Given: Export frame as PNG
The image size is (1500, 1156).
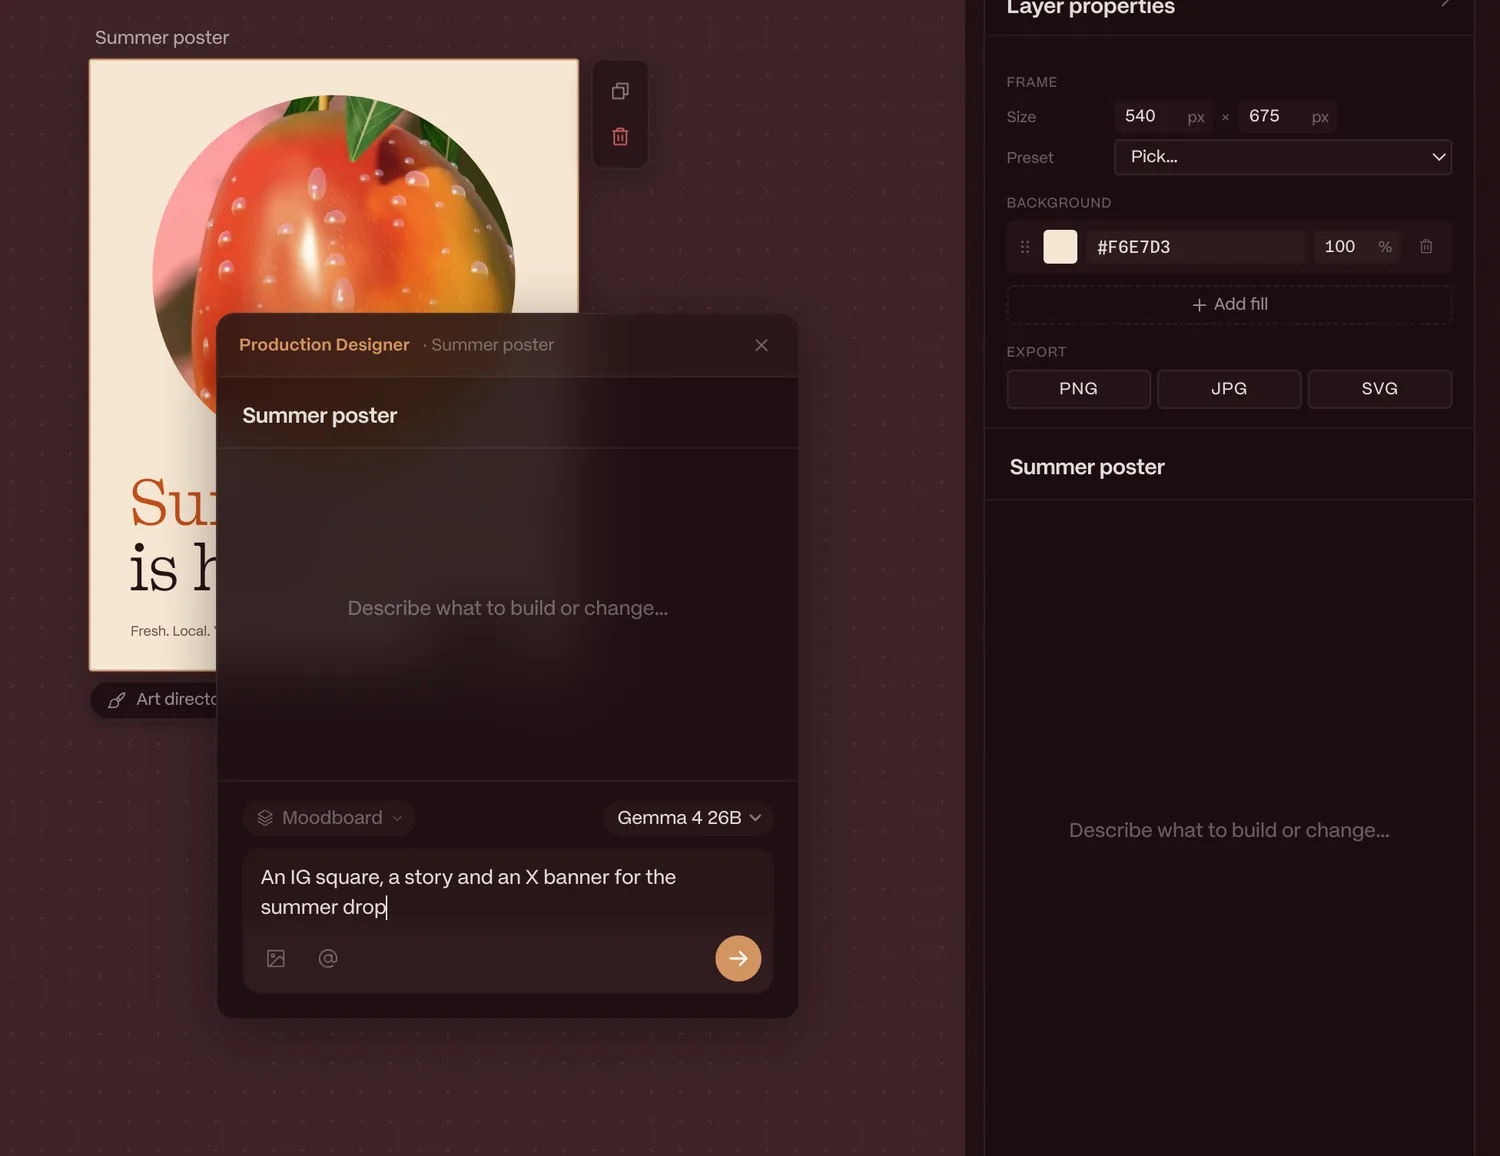Looking at the screenshot, I should point(1078,389).
